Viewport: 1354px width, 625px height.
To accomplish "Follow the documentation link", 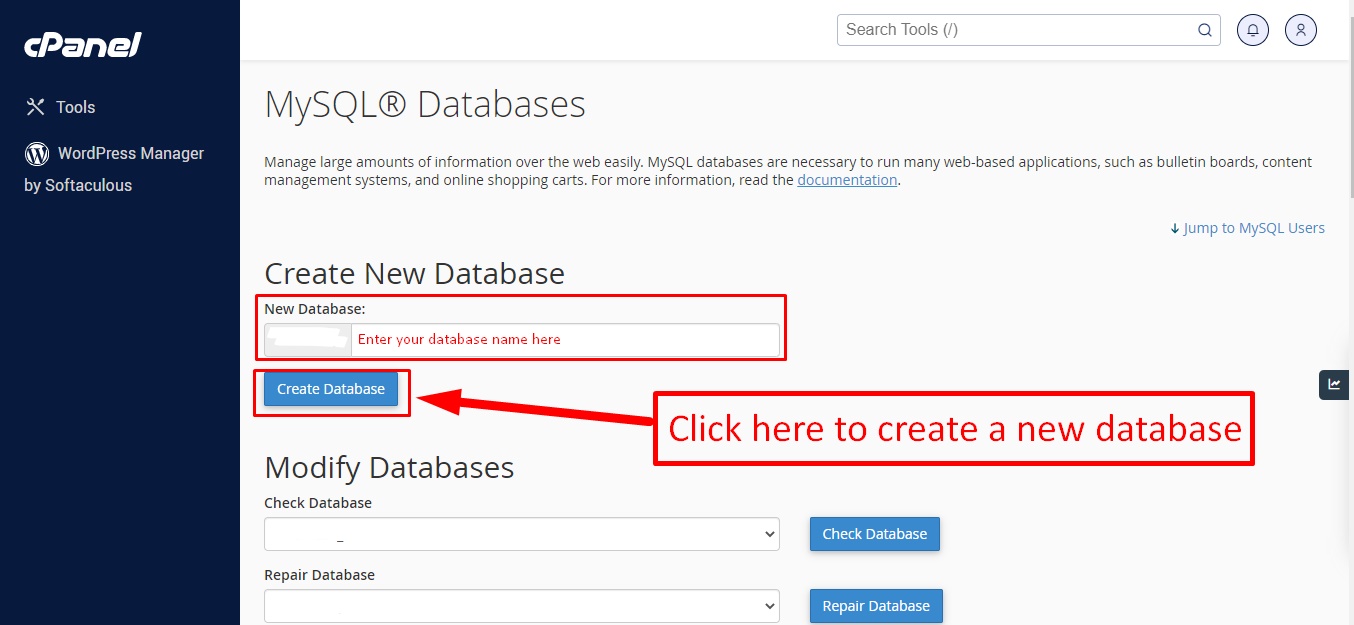I will pos(847,181).
